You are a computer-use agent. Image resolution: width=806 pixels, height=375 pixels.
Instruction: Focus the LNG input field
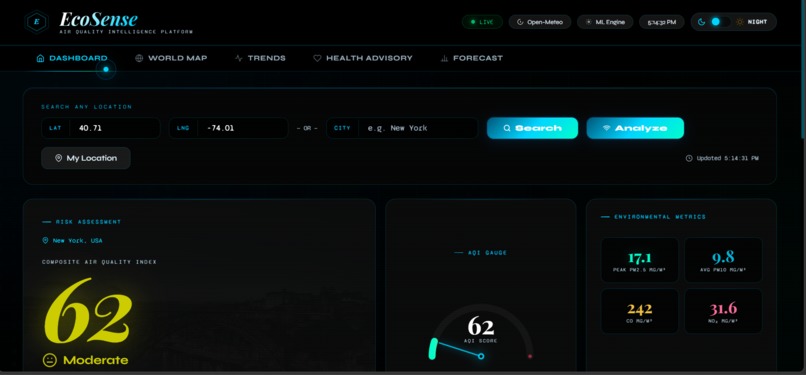click(229, 128)
